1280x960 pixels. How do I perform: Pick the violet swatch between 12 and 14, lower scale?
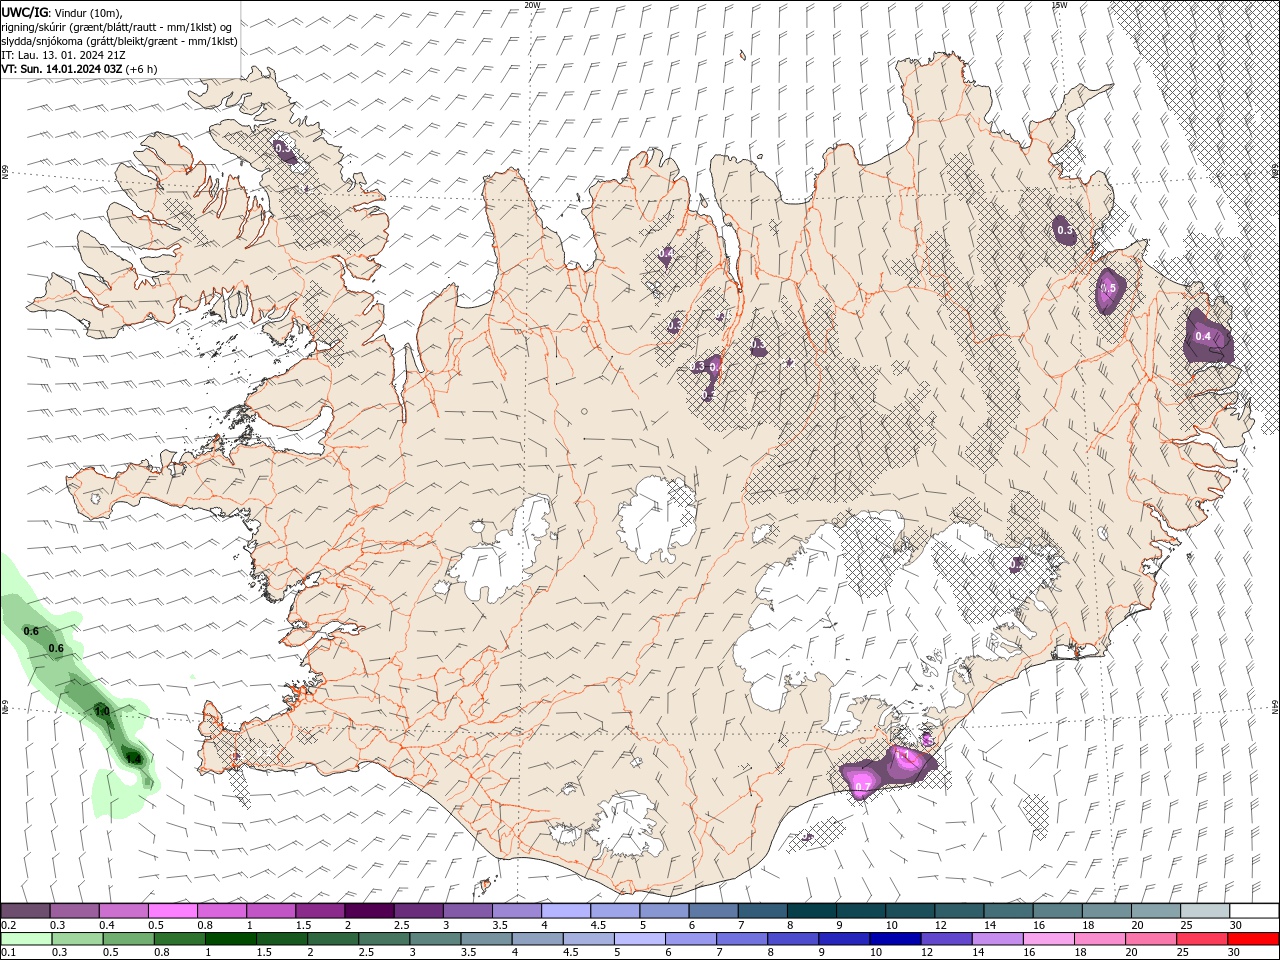pyautogui.click(x=946, y=939)
